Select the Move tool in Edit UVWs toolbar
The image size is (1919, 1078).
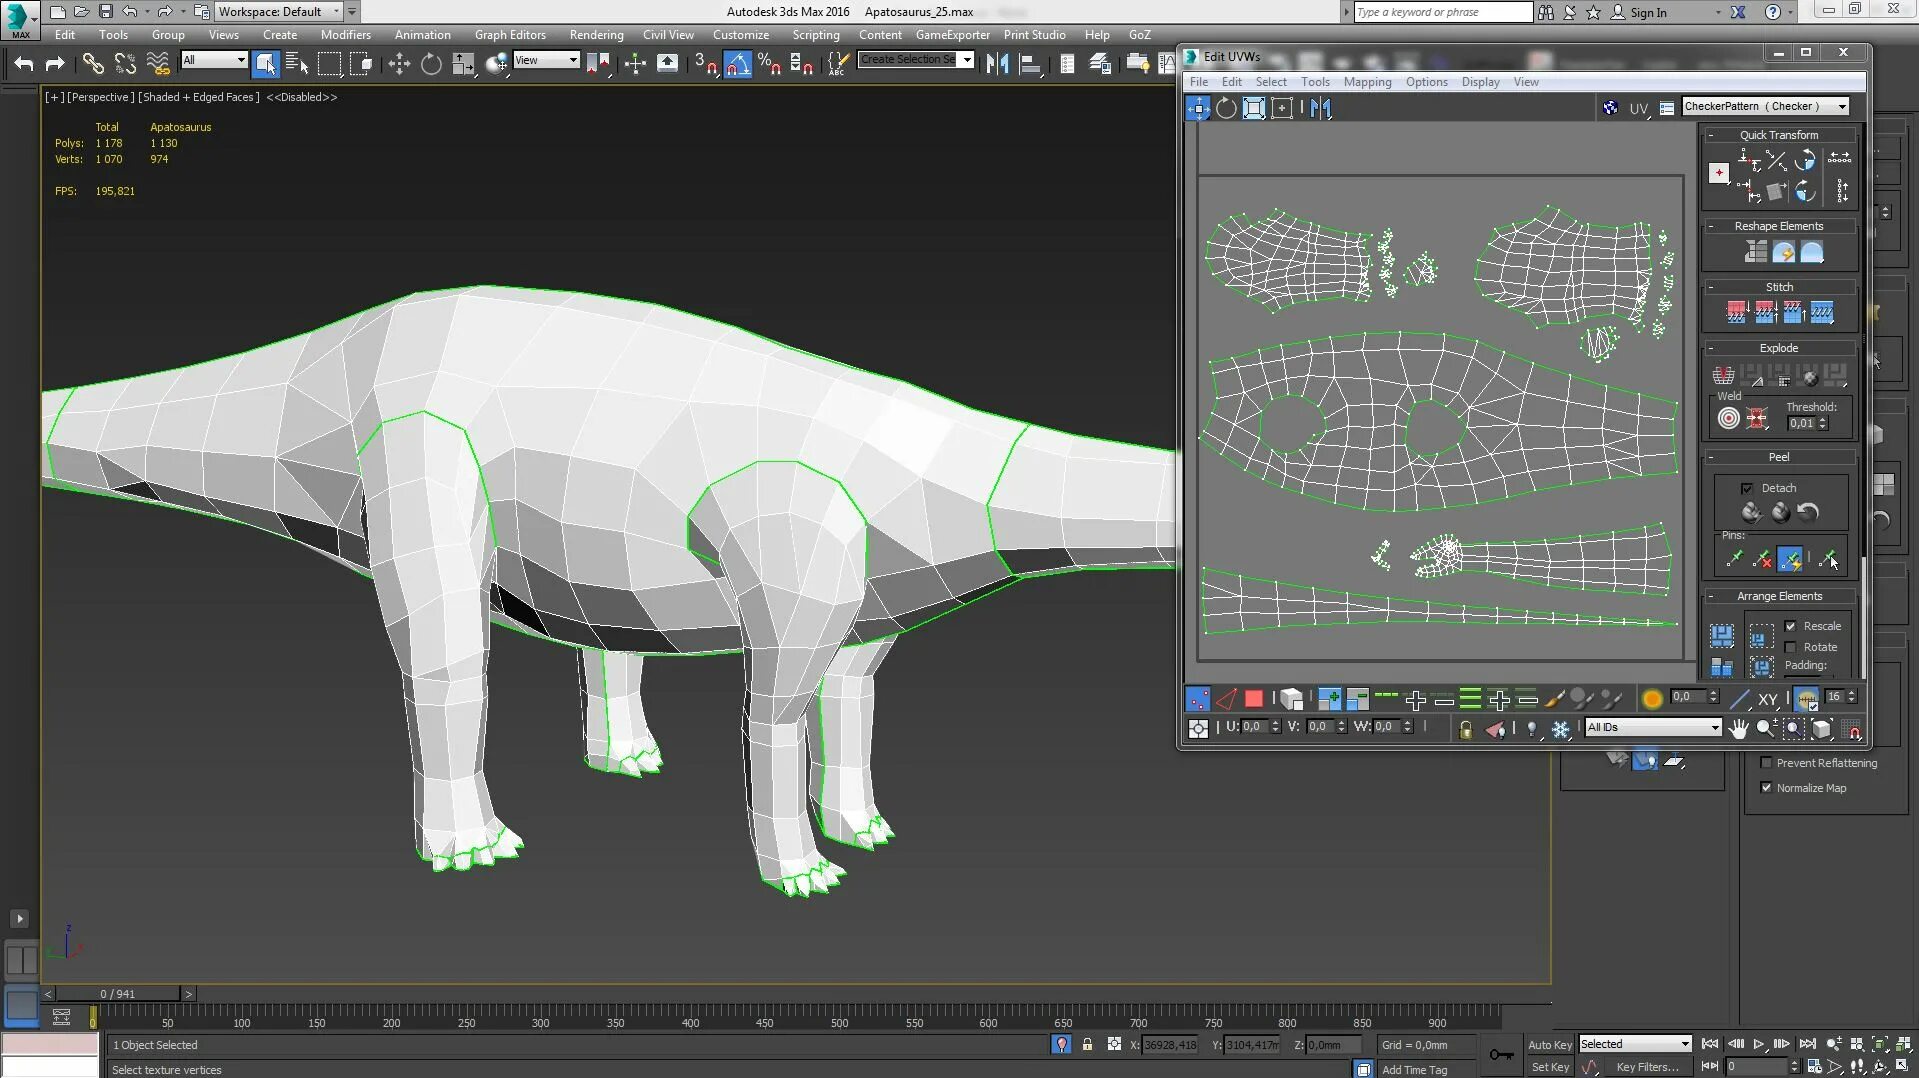1198,108
